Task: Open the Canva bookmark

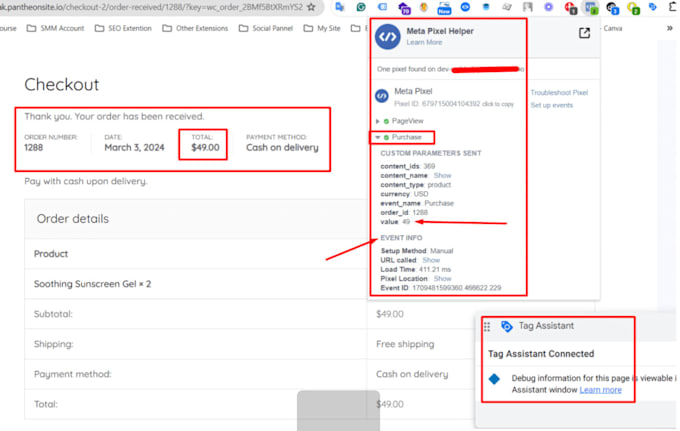Action: tap(612, 28)
